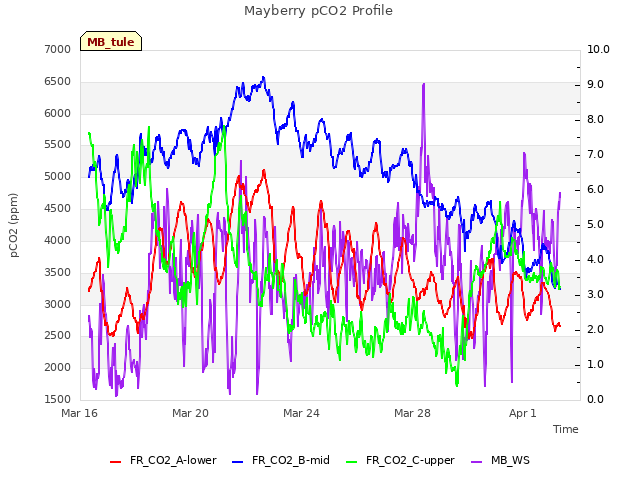This screenshot has height=480, width=640.
Task: Click the 7.0 right axis value
Action: (x=596, y=155)
